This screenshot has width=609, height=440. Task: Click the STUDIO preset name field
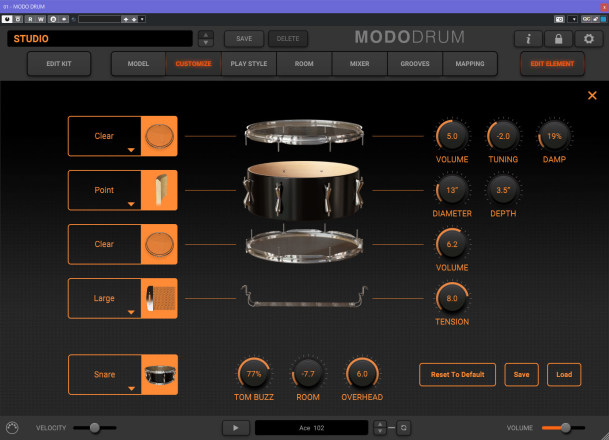(x=99, y=39)
